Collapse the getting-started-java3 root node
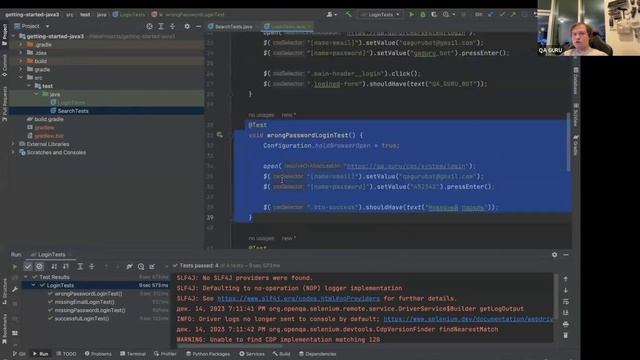The width and height of the screenshot is (640, 360). [13, 36]
